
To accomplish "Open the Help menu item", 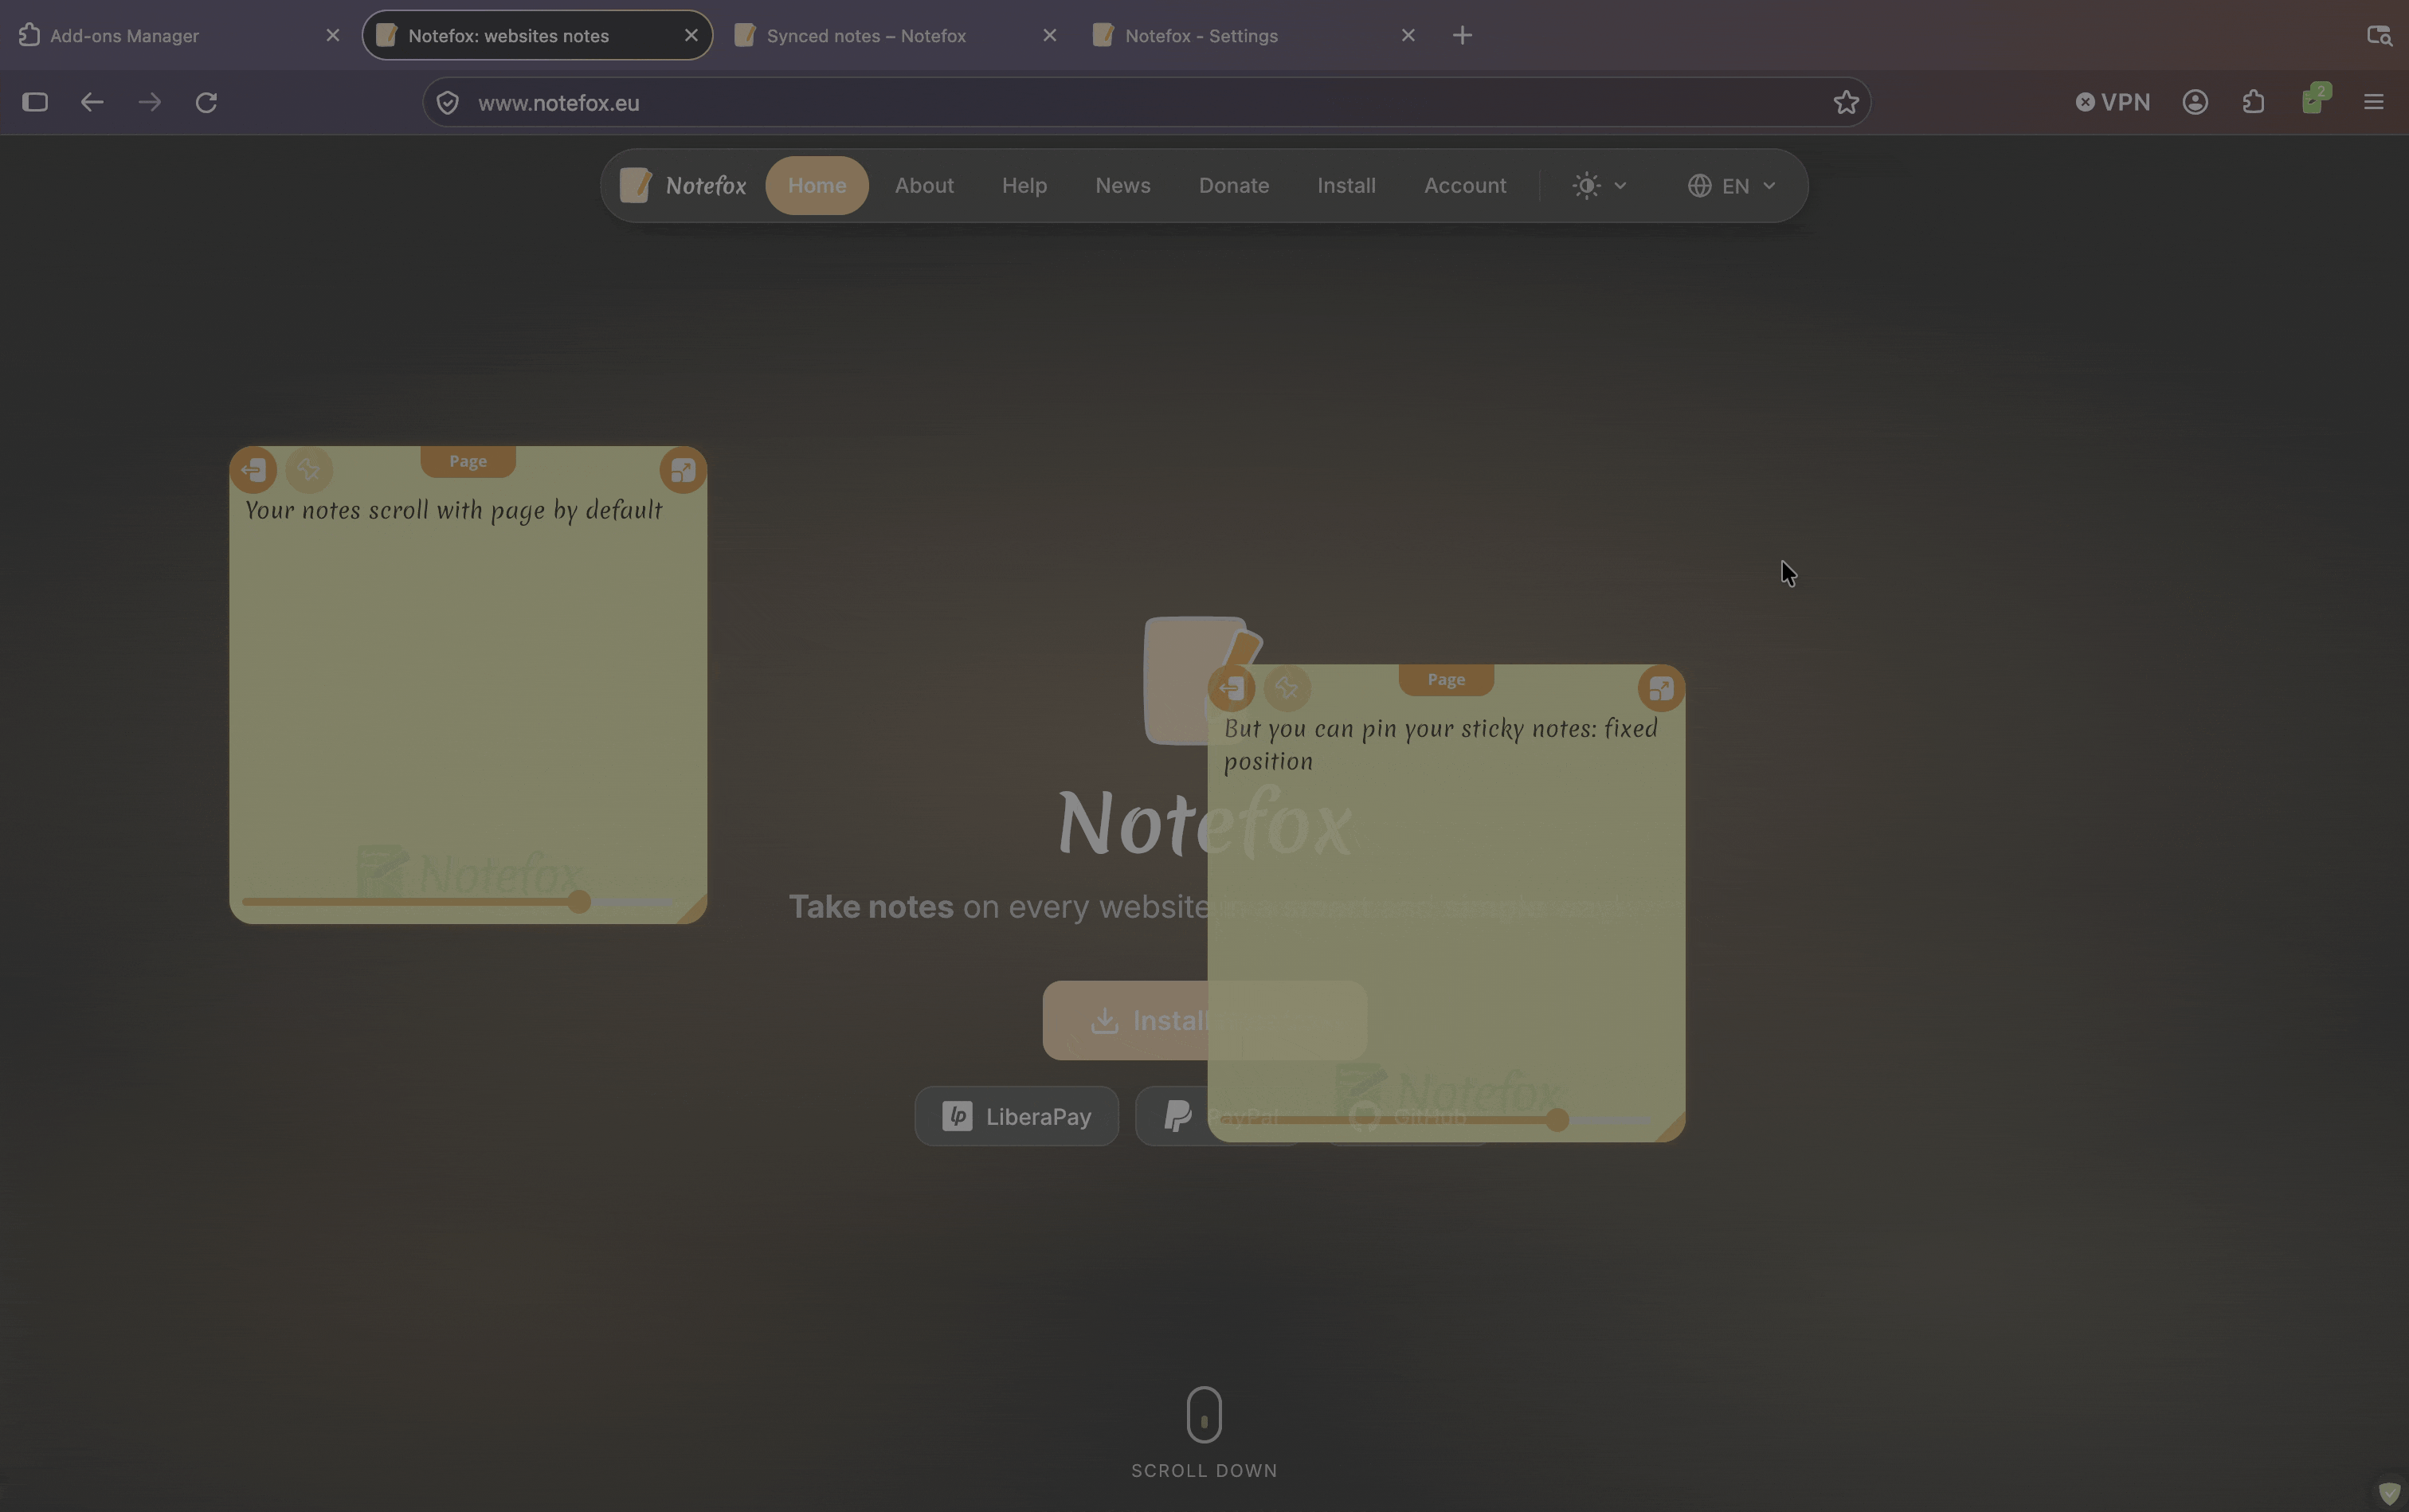I will tap(1024, 186).
